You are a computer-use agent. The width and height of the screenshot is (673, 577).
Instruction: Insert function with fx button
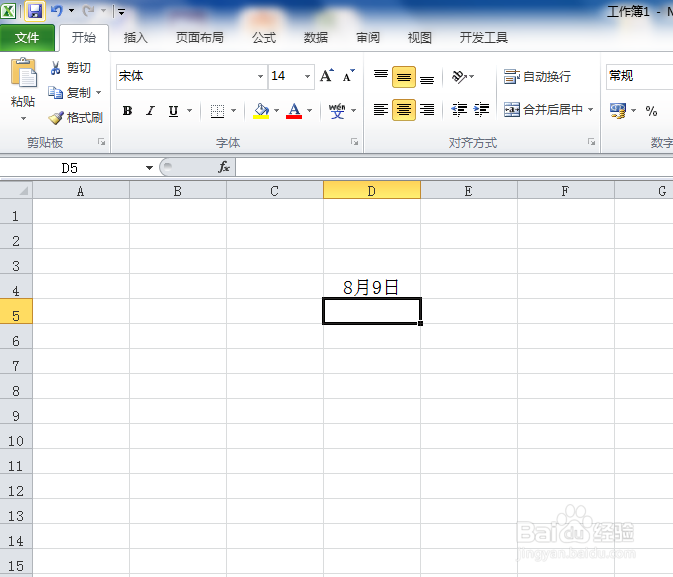pos(224,167)
